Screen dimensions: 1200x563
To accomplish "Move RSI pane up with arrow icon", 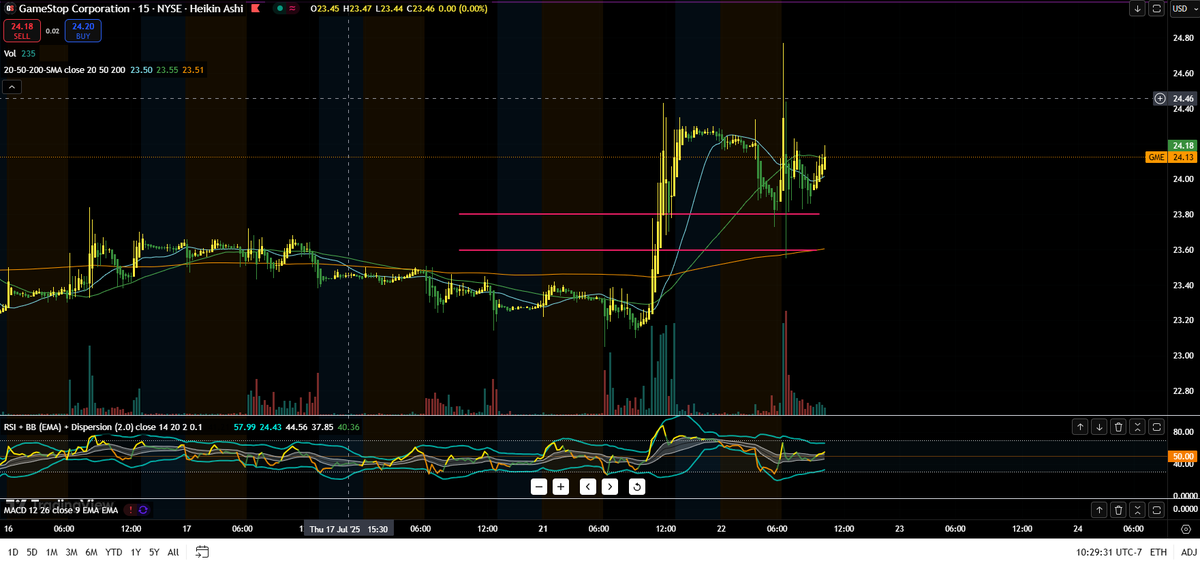I will 1080,426.
